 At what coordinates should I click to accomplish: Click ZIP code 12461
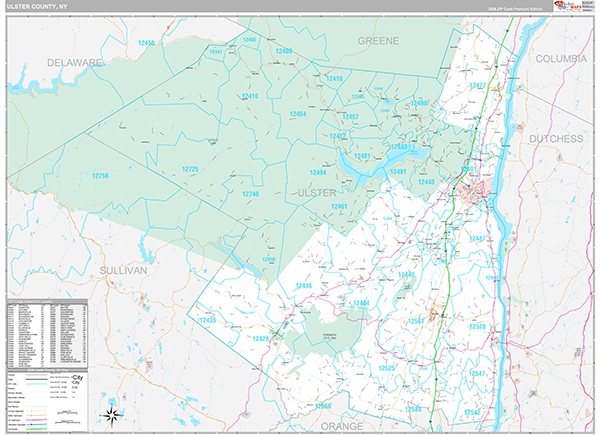(339, 206)
